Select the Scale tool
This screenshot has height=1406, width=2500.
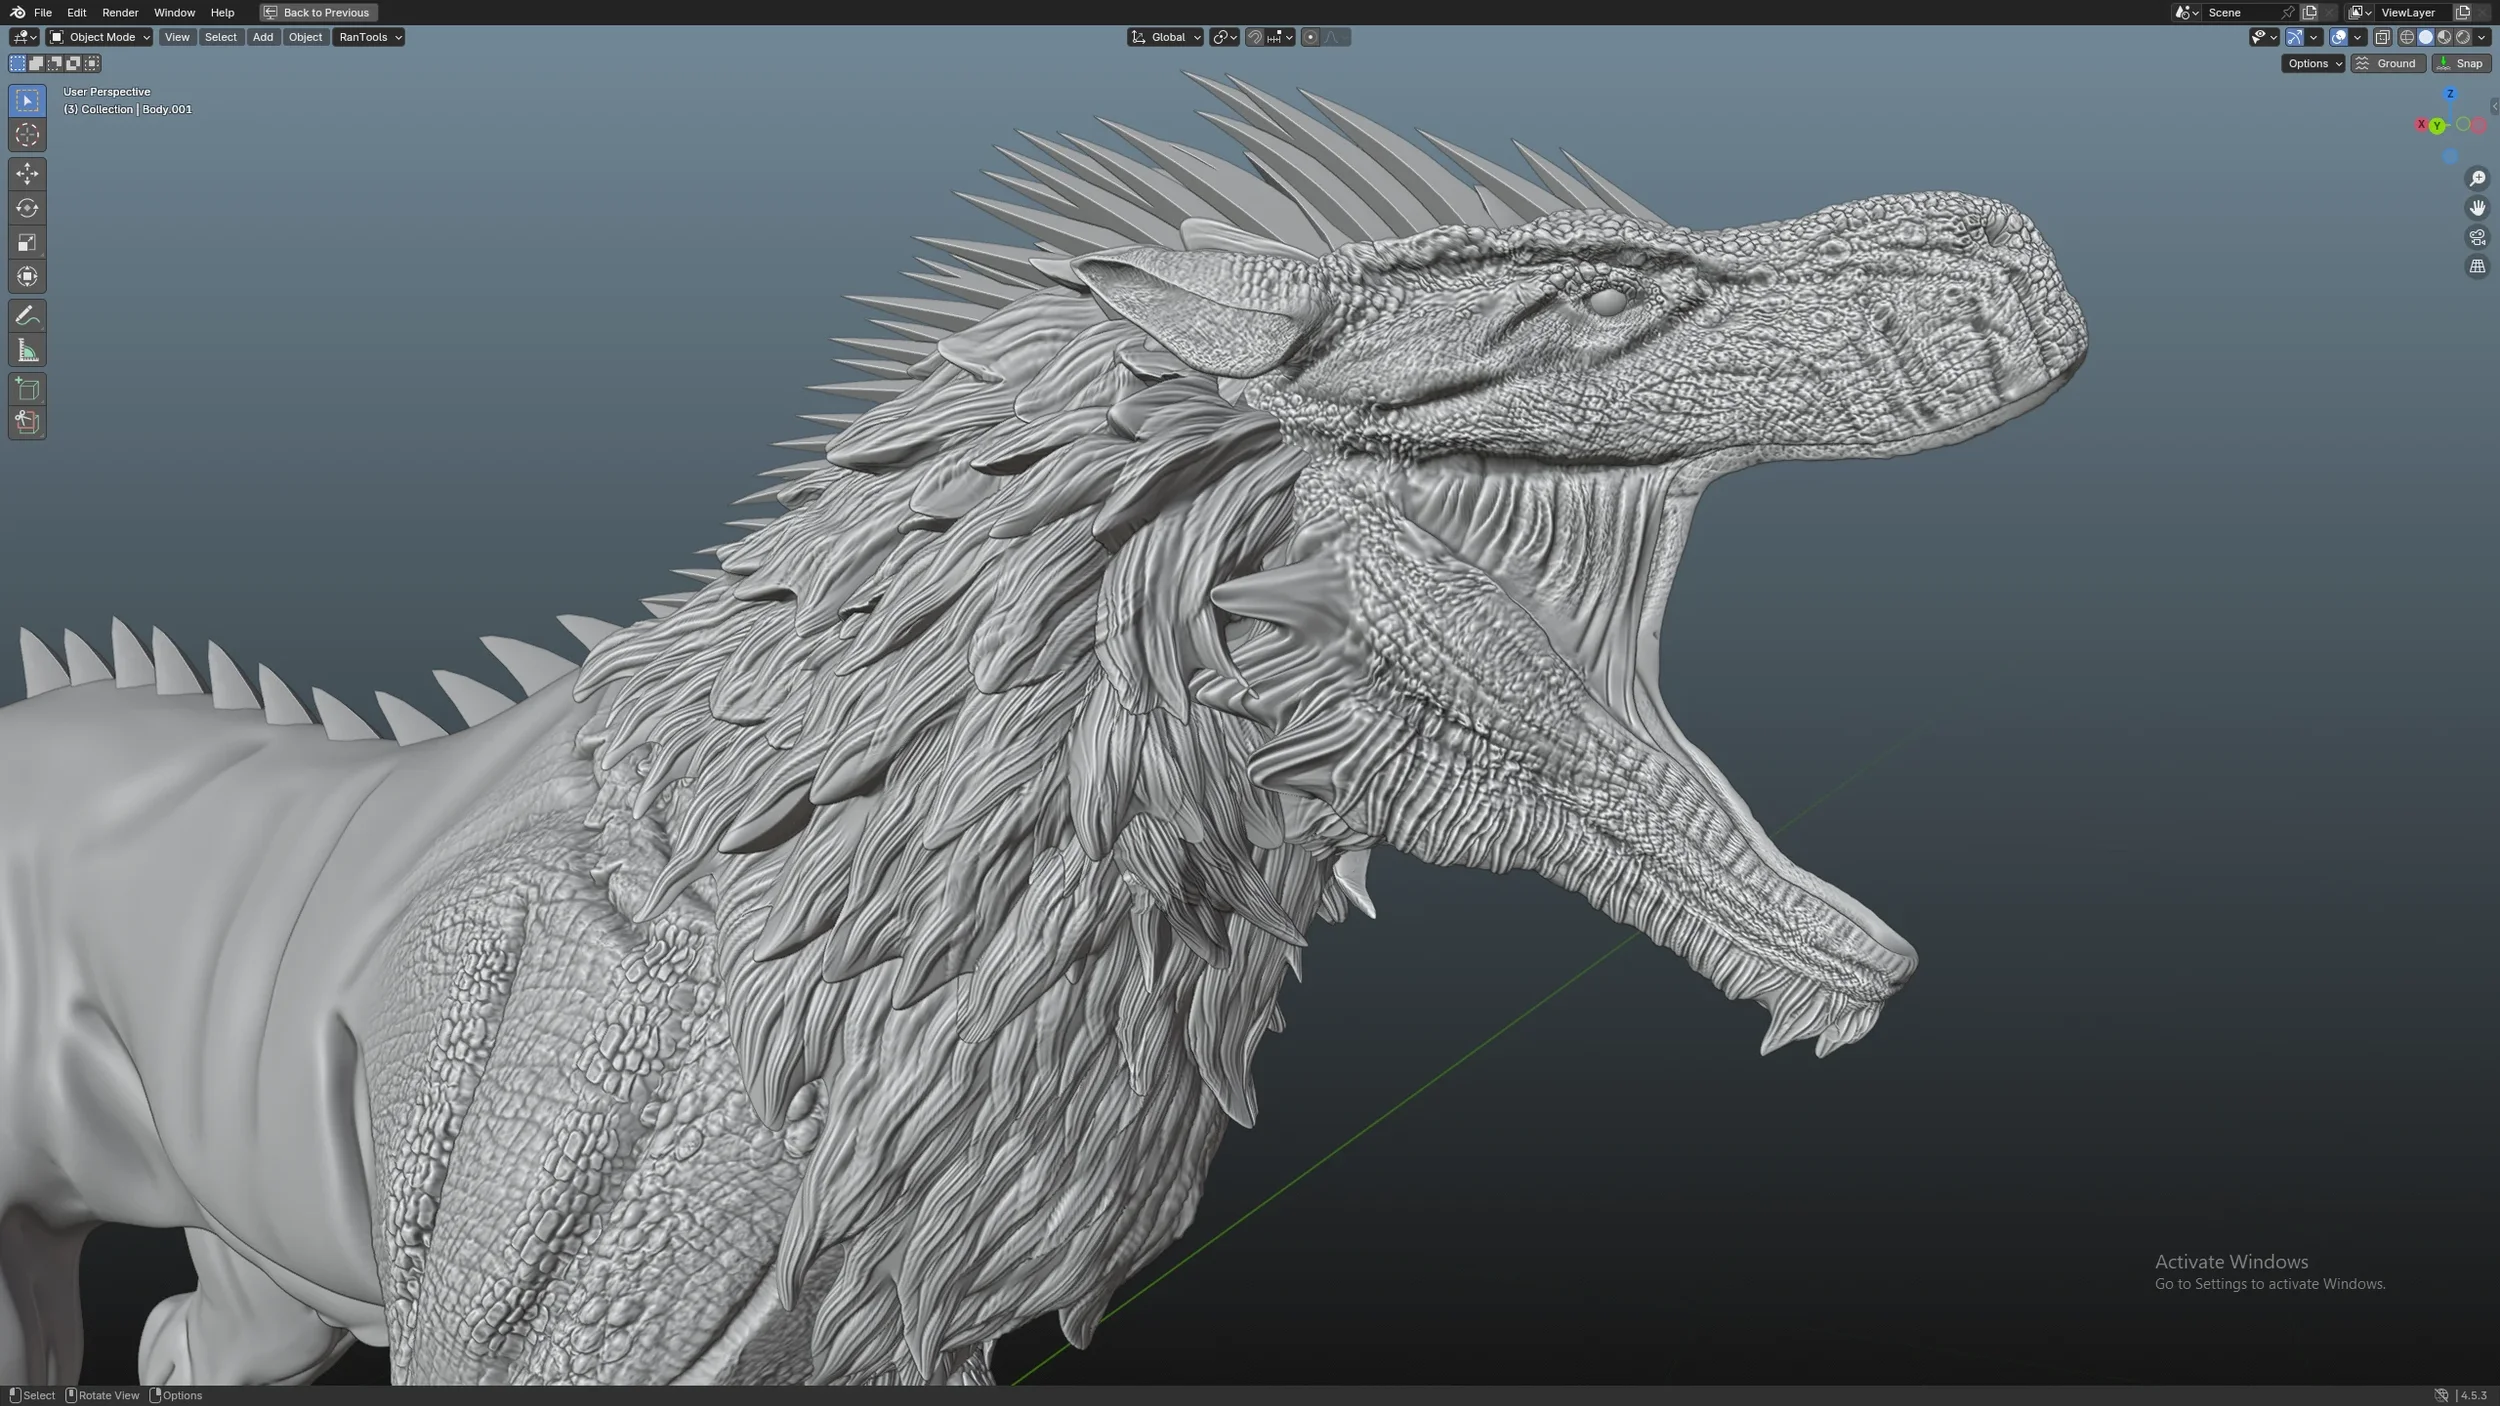27,242
